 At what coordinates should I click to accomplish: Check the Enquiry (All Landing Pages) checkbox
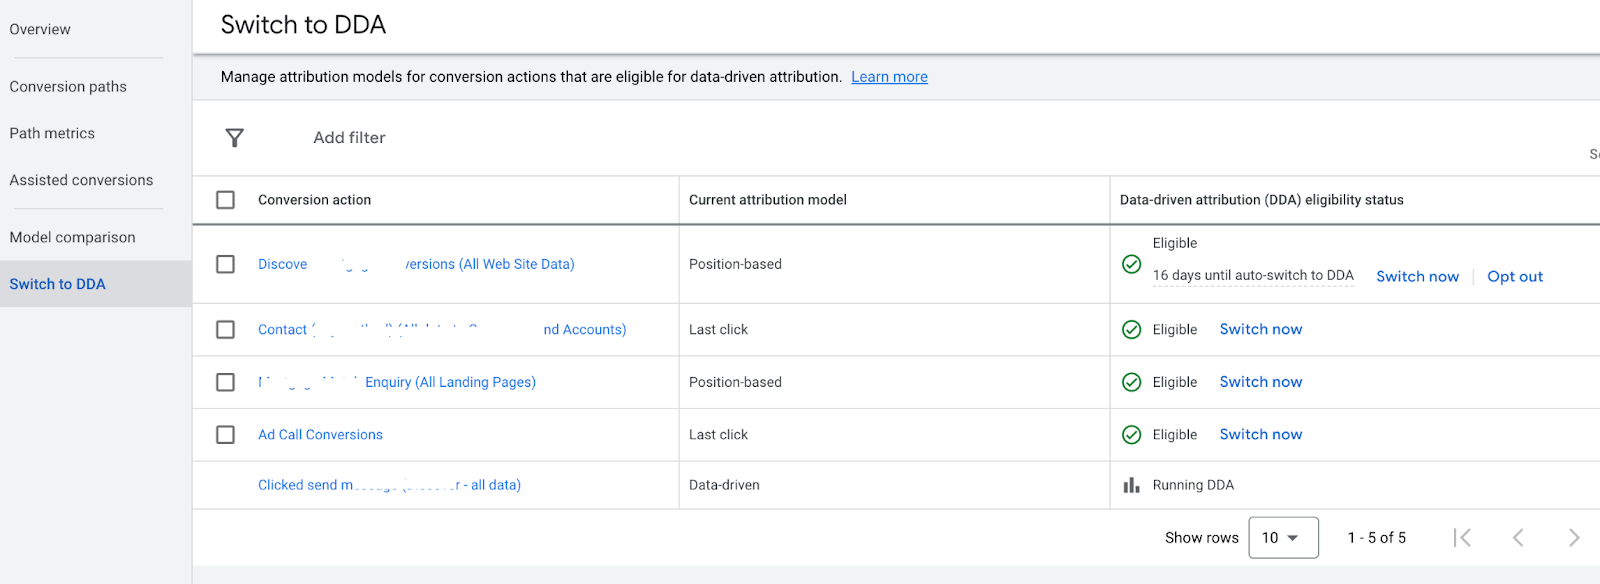tap(226, 382)
